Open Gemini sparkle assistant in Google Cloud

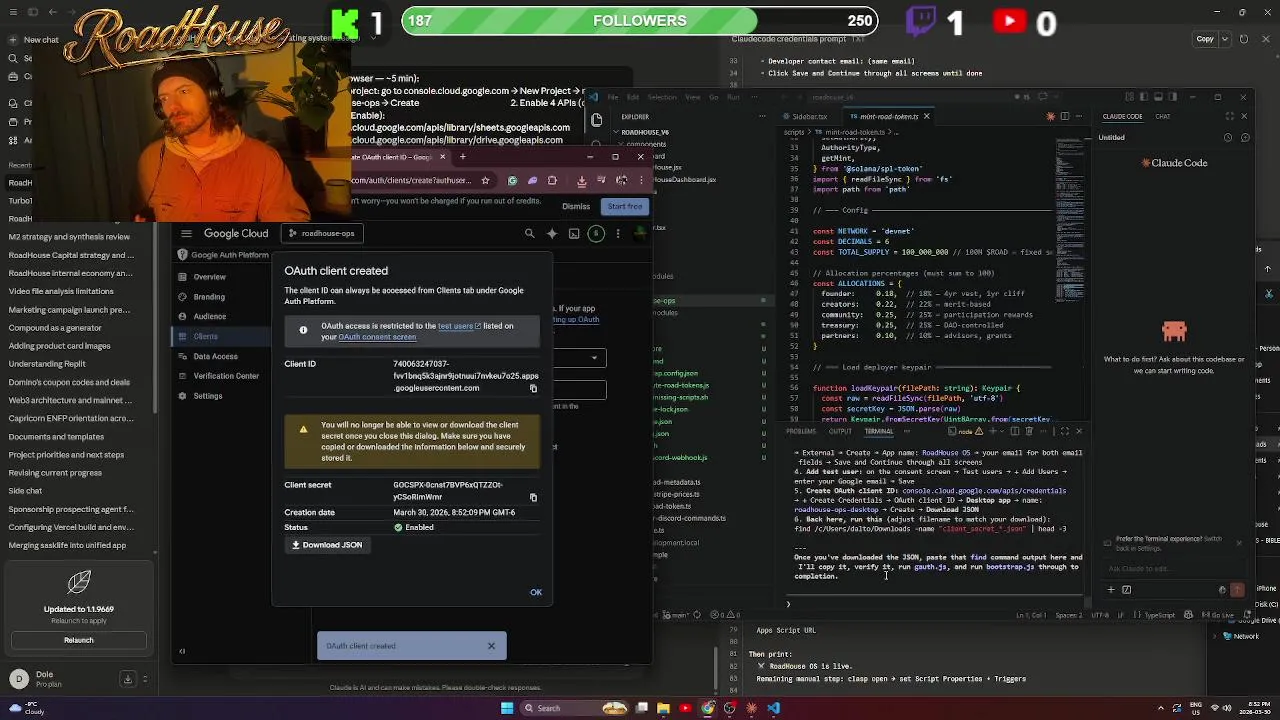[x=552, y=233]
